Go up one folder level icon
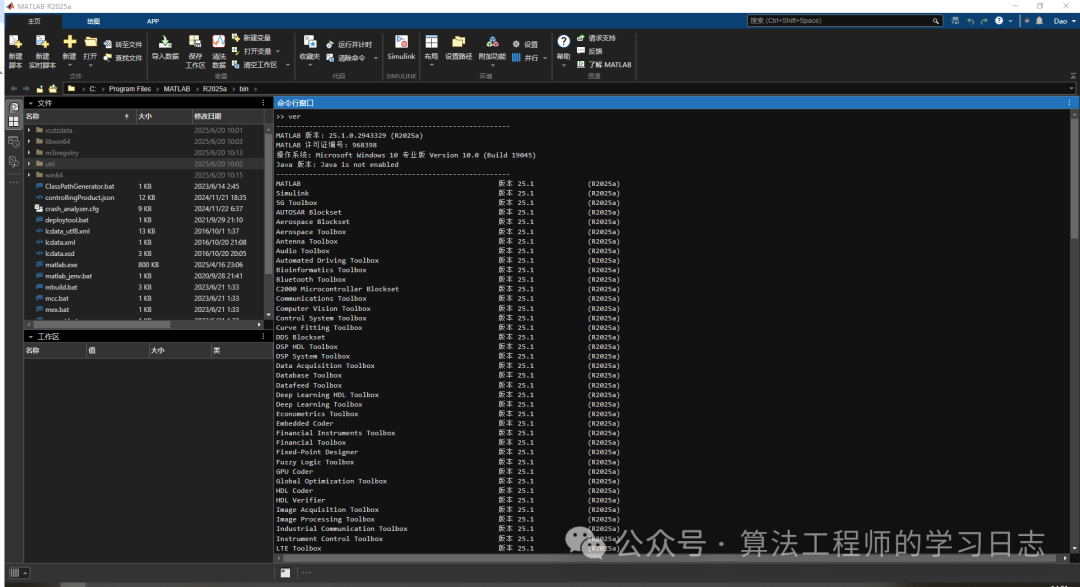1080x587 pixels. click(x=39, y=89)
